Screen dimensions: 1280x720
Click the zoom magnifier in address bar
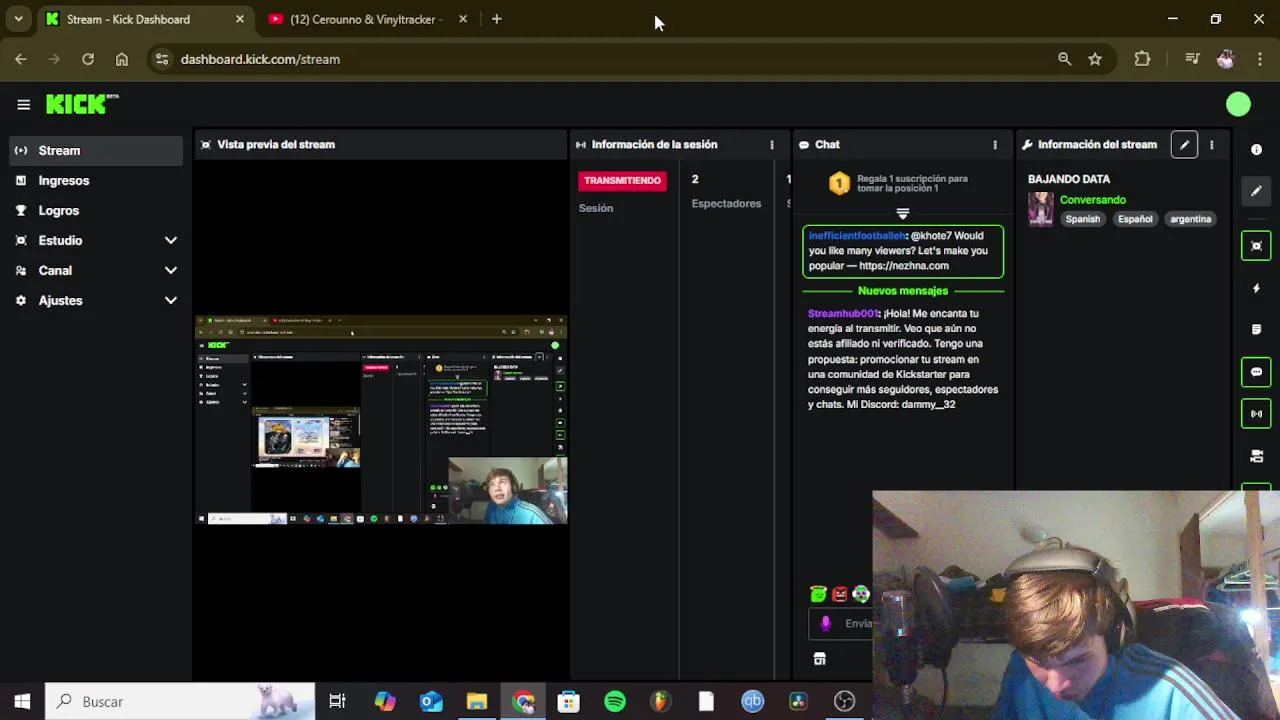(x=1064, y=59)
